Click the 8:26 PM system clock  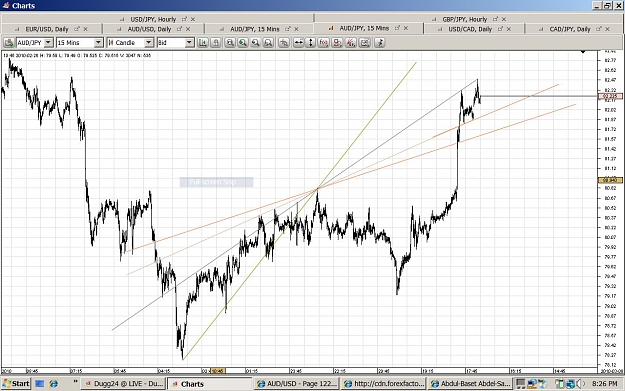tap(604, 384)
